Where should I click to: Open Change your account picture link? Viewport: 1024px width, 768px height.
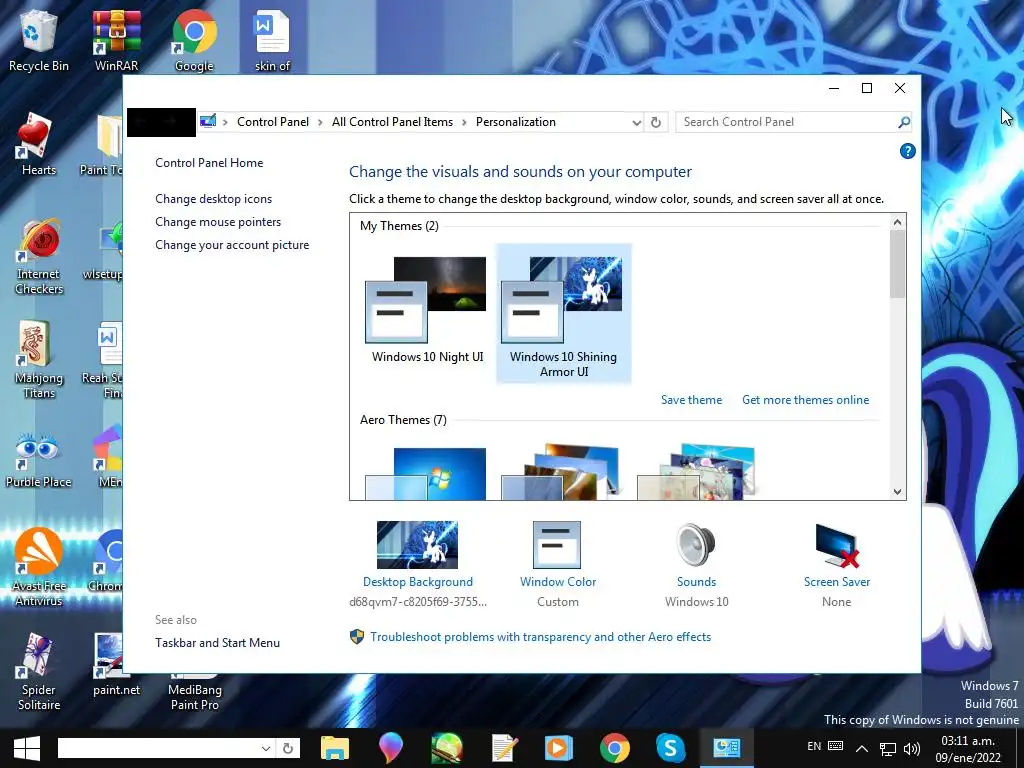coord(232,245)
